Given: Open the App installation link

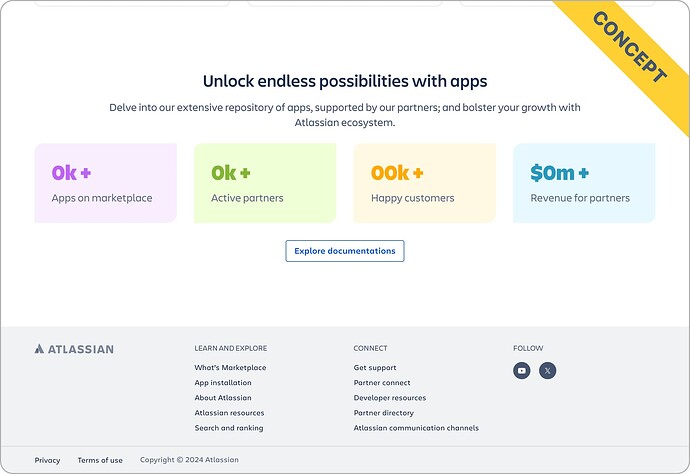Looking at the screenshot, I should (223, 382).
